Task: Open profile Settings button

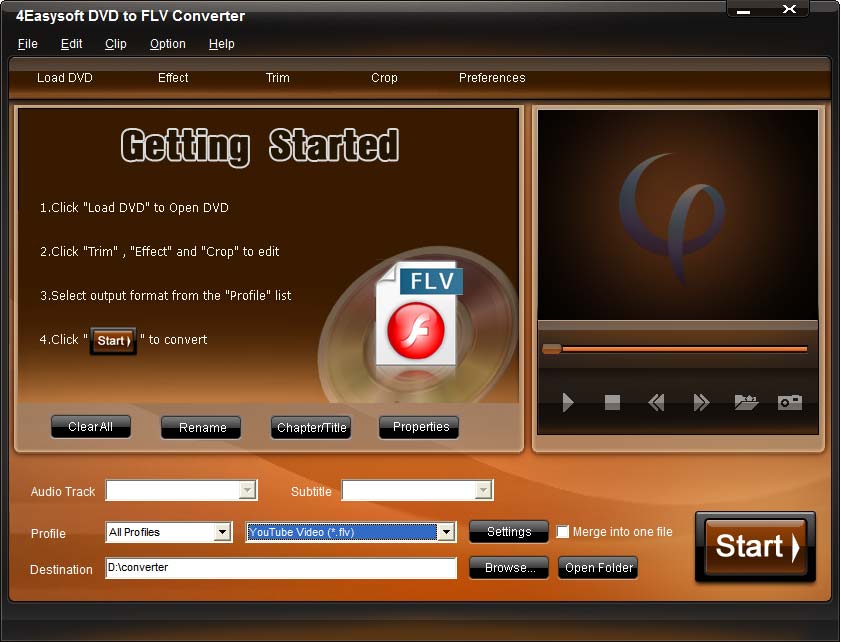Action: coord(508,532)
